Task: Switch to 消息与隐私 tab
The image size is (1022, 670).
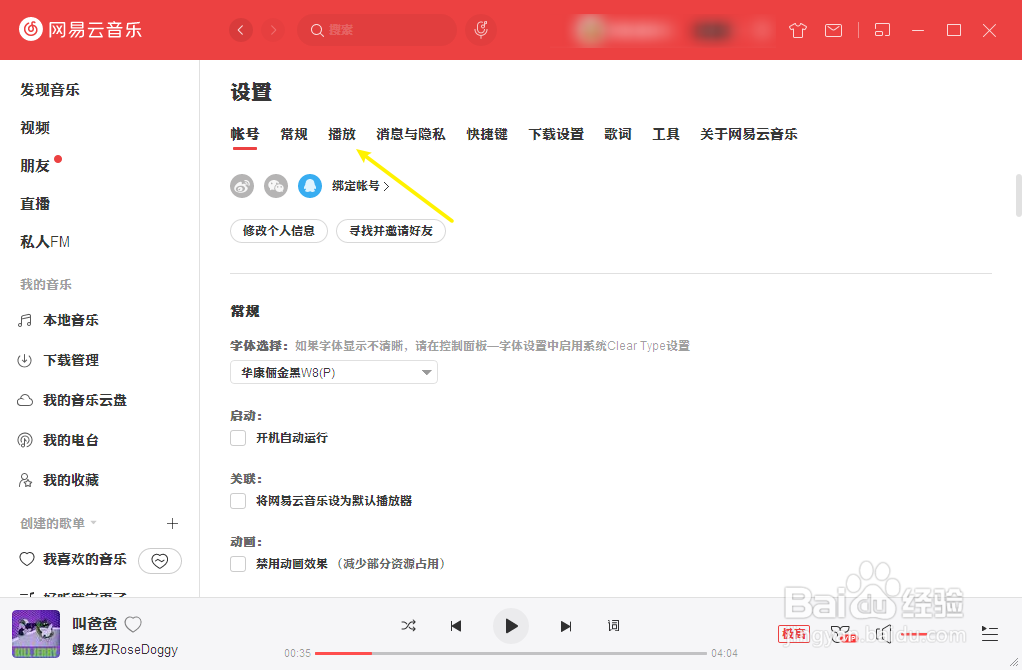Action: pos(411,134)
